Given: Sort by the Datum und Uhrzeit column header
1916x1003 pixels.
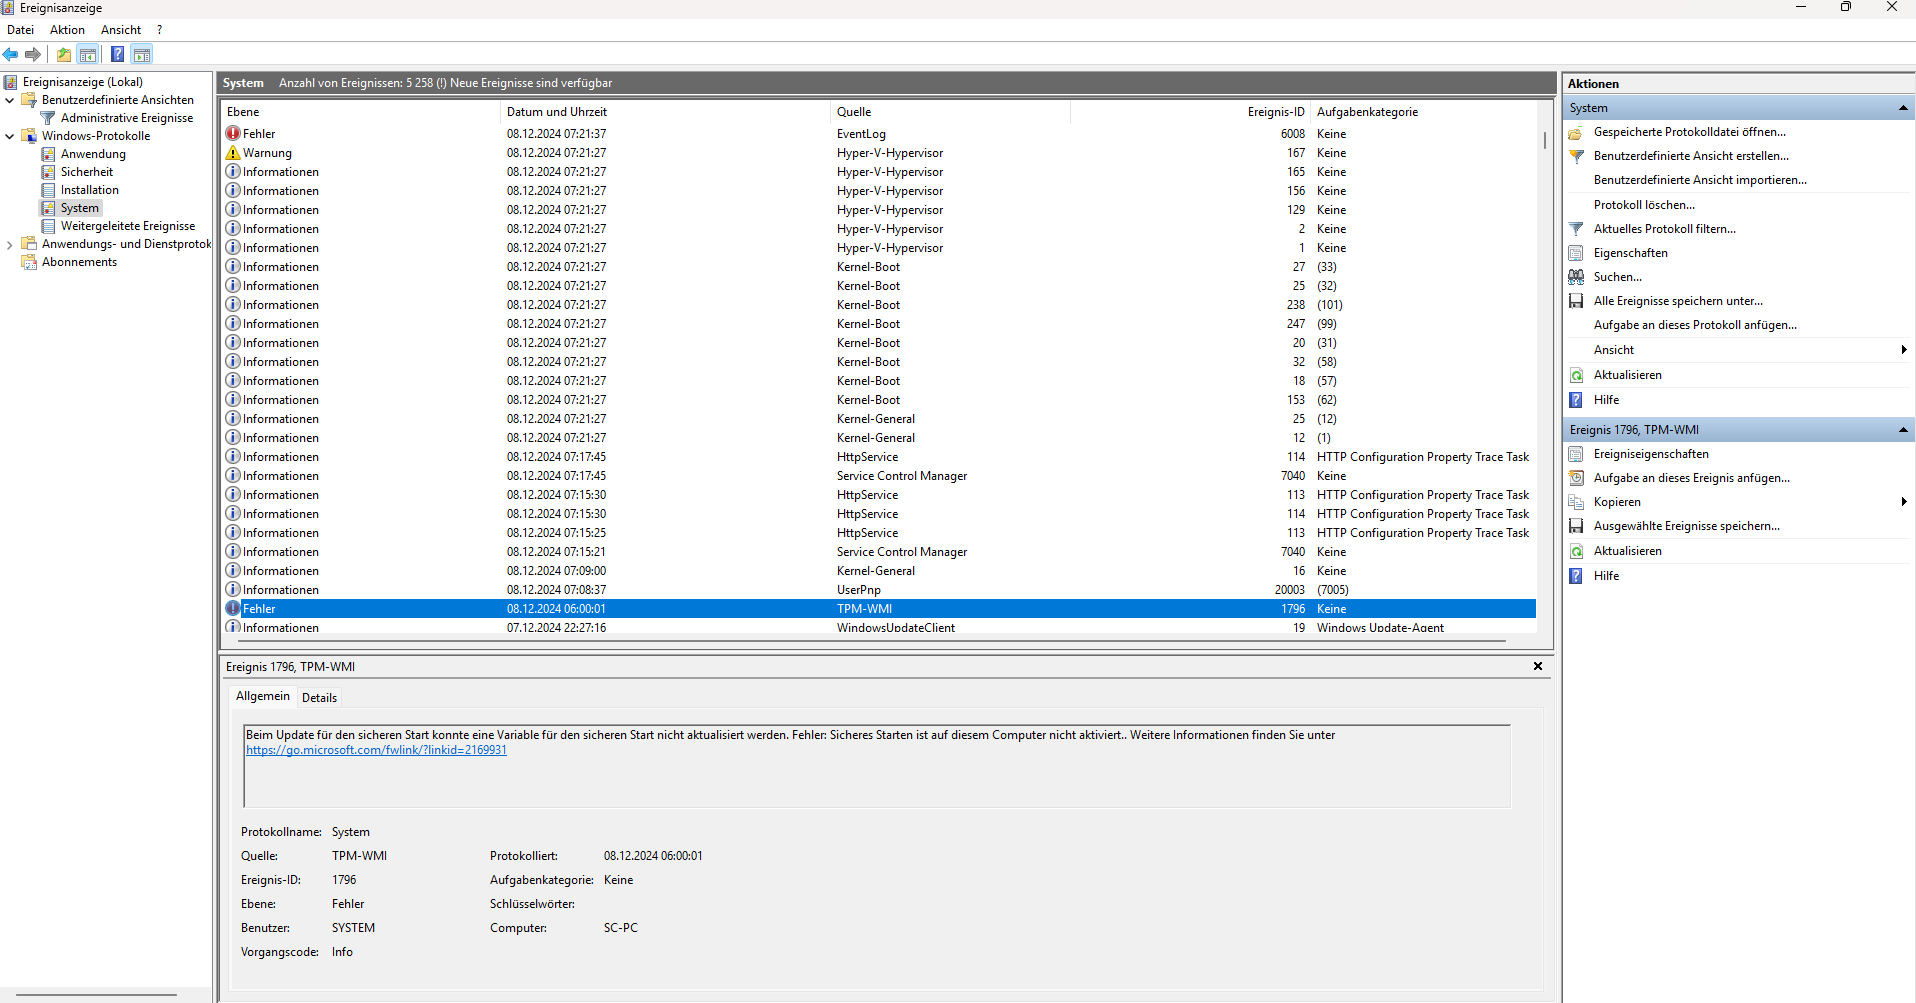Looking at the screenshot, I should pos(665,112).
